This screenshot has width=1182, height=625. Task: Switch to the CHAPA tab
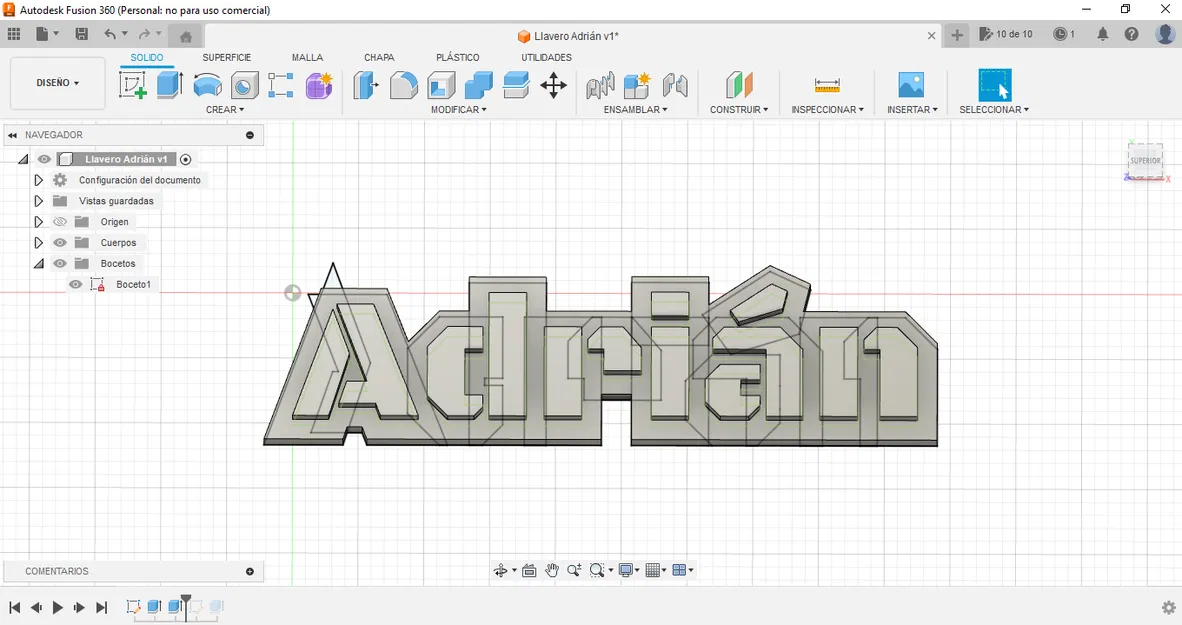[379, 57]
